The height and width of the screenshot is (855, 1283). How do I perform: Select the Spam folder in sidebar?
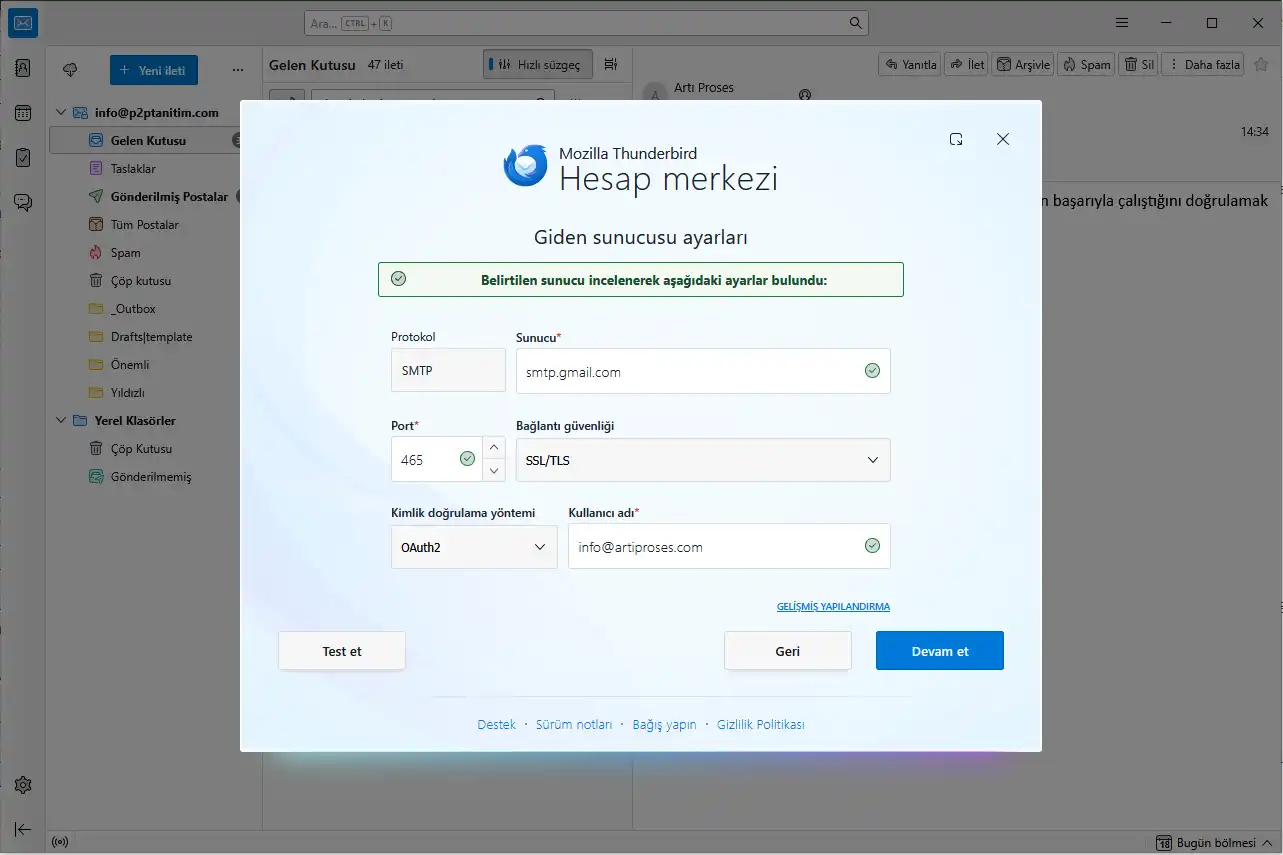click(x=125, y=253)
